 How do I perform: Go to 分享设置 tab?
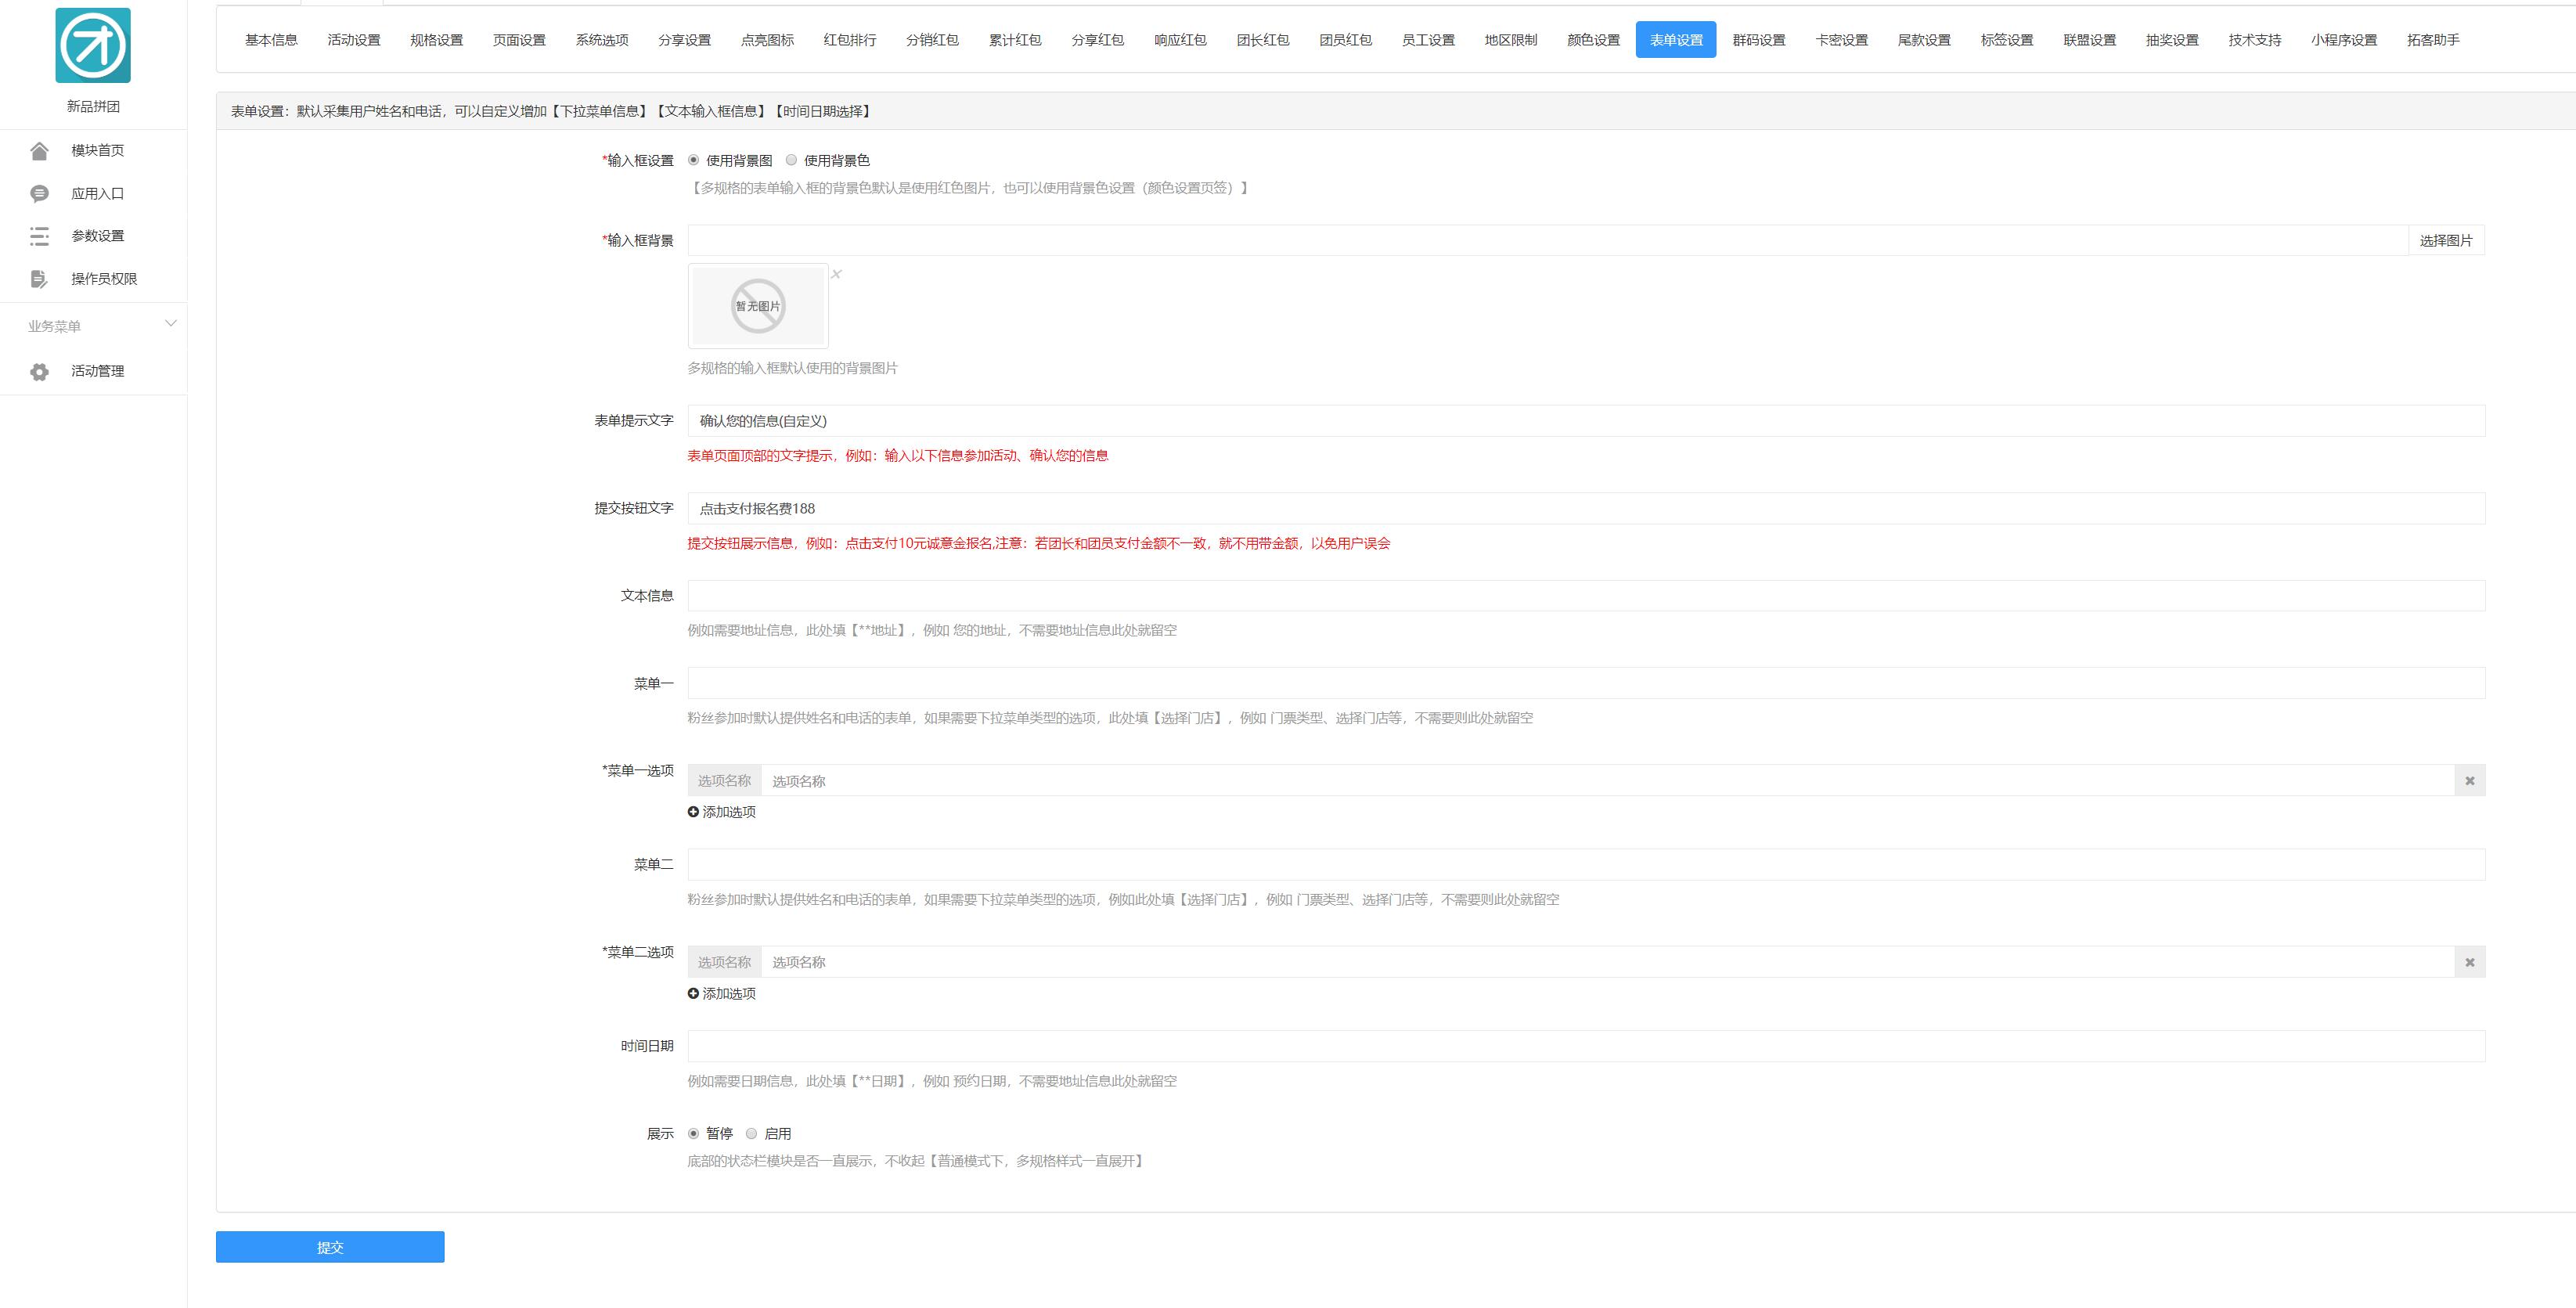click(x=684, y=40)
